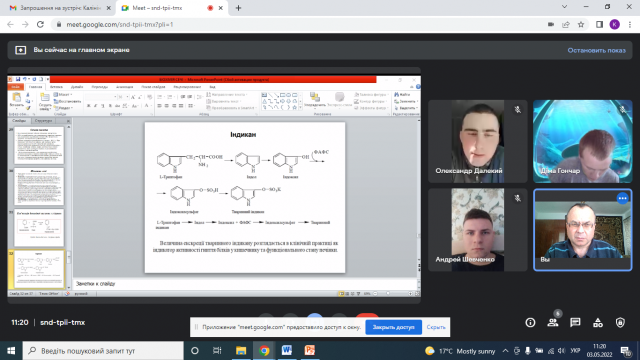Adjust the PowerPoint zoom slider
The height and width of the screenshot is (360, 640).
[x=389, y=293]
